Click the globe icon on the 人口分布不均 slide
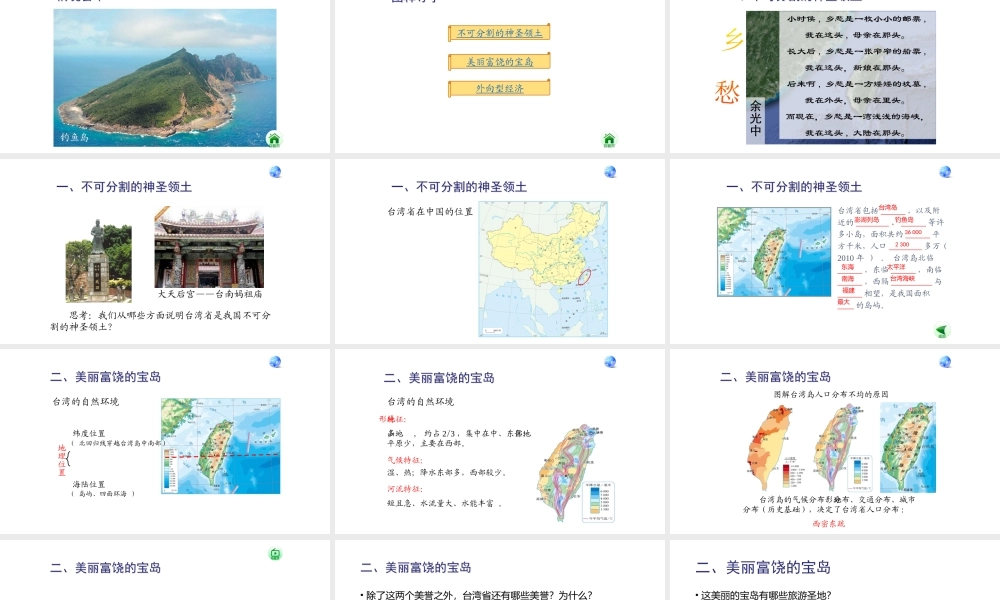This screenshot has height=600, width=1000. click(x=945, y=362)
